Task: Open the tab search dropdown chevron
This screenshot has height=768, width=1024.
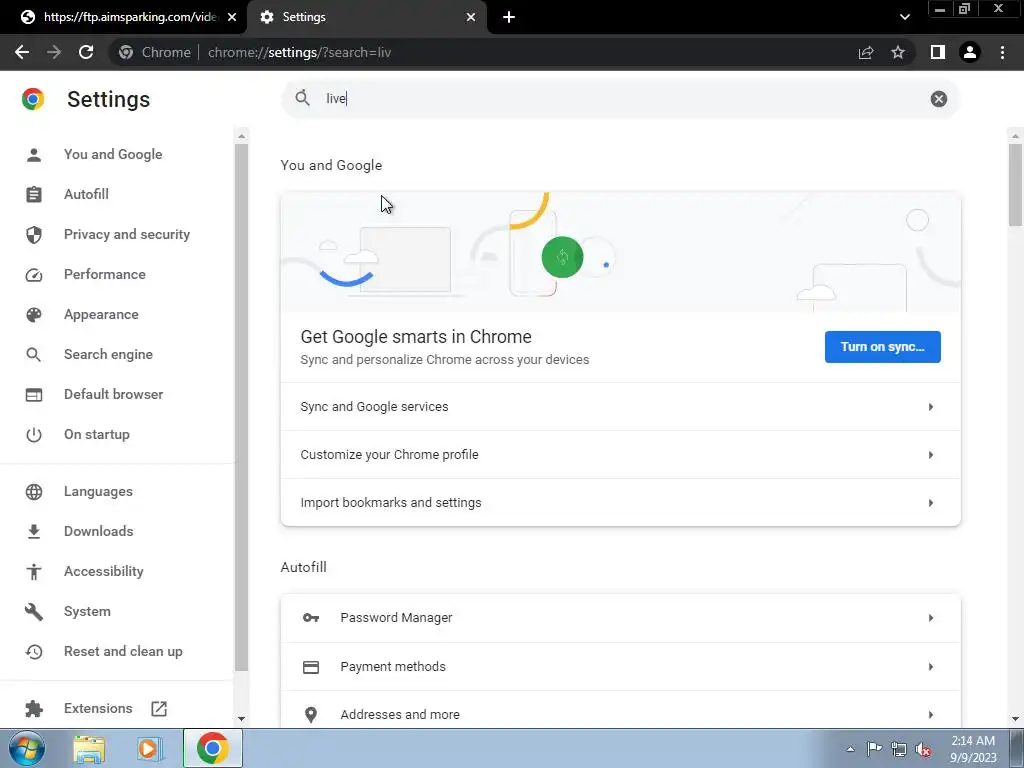Action: (904, 17)
